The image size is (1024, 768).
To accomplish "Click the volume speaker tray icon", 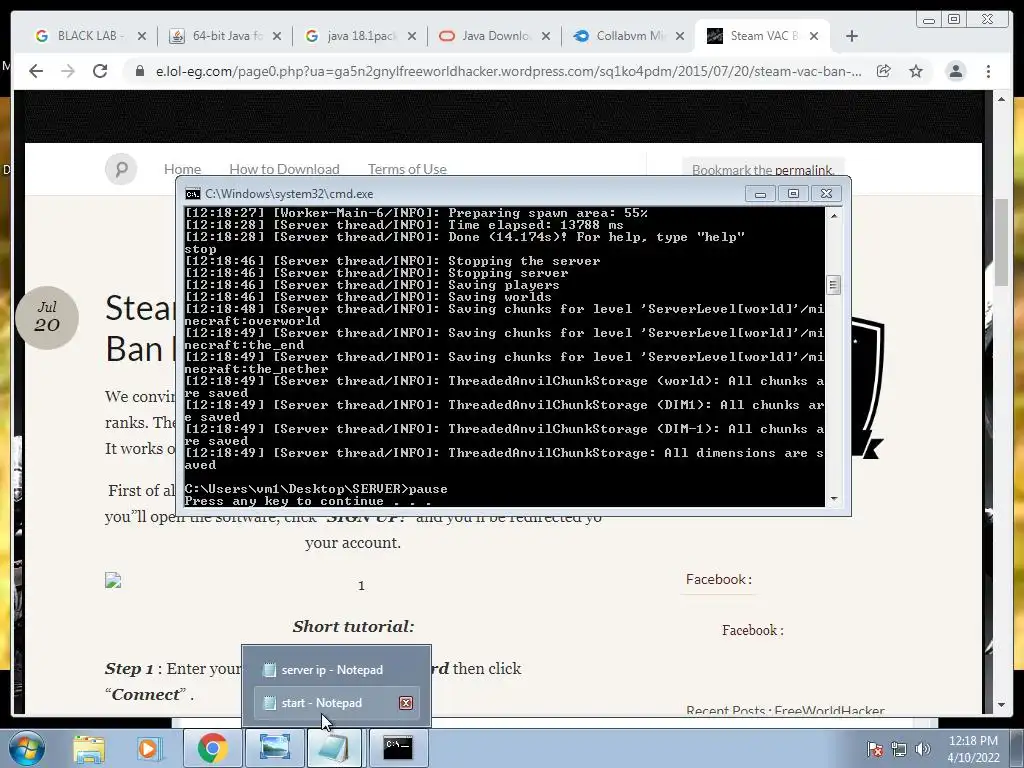I will click(x=923, y=749).
